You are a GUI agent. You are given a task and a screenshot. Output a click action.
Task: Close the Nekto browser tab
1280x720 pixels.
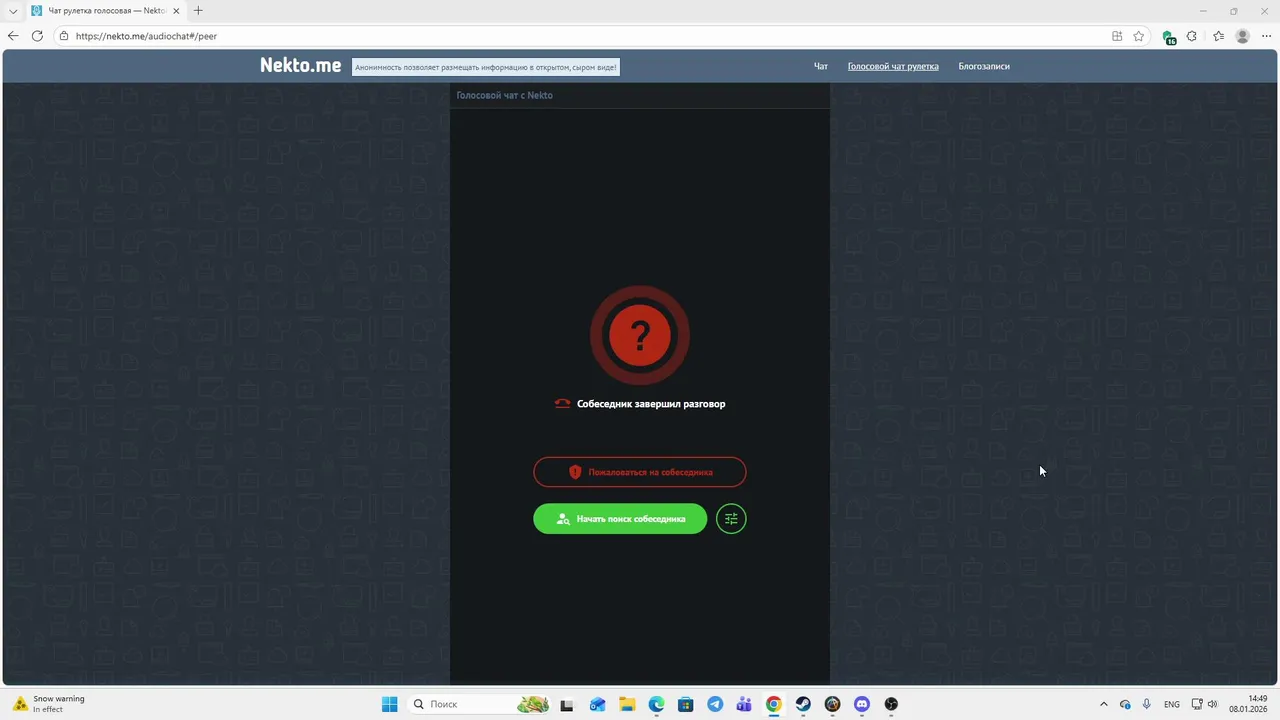[176, 11]
